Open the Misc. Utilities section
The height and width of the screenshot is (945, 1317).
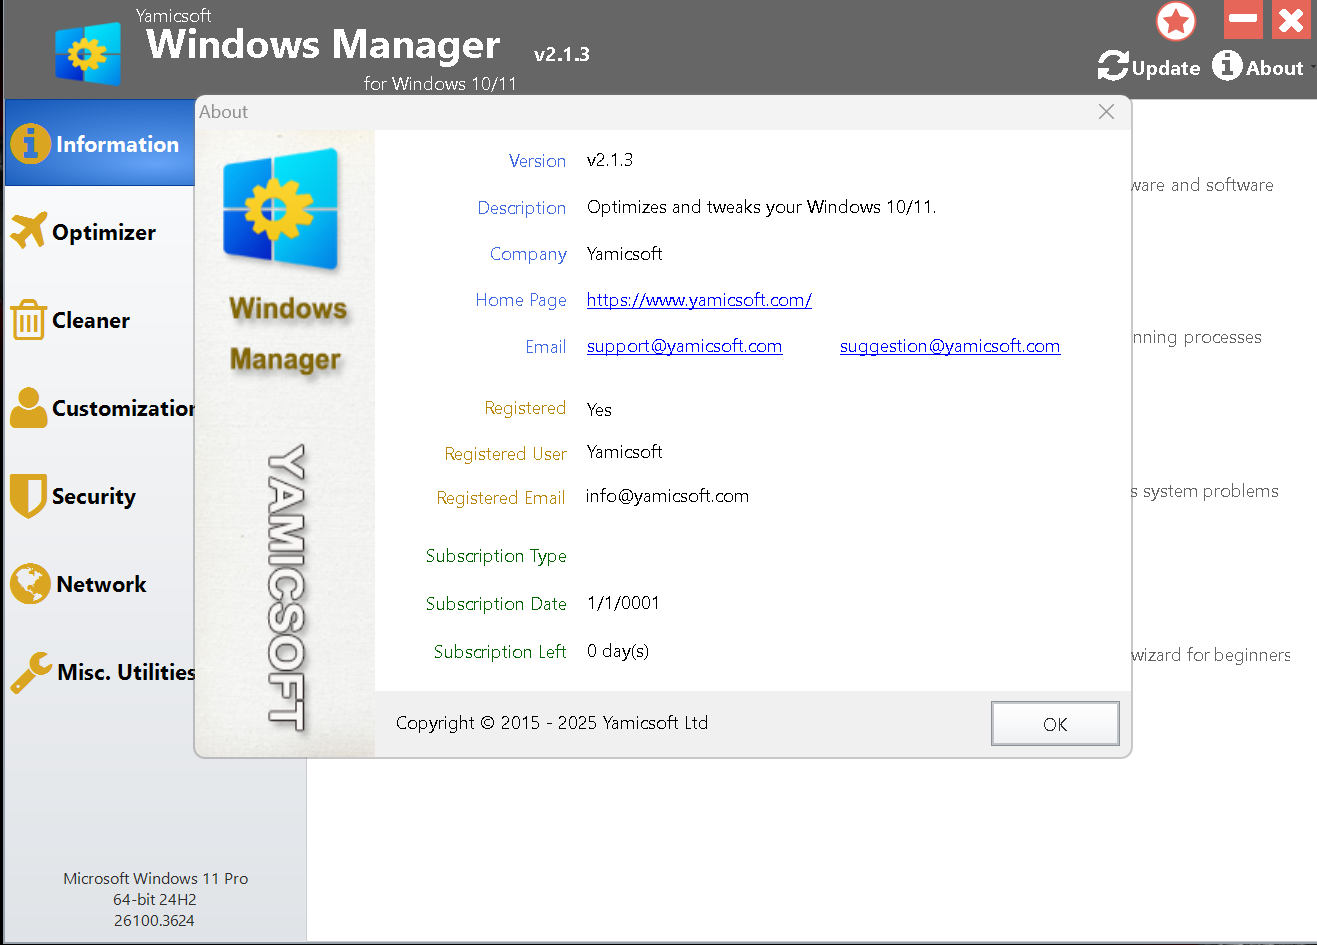click(100, 672)
